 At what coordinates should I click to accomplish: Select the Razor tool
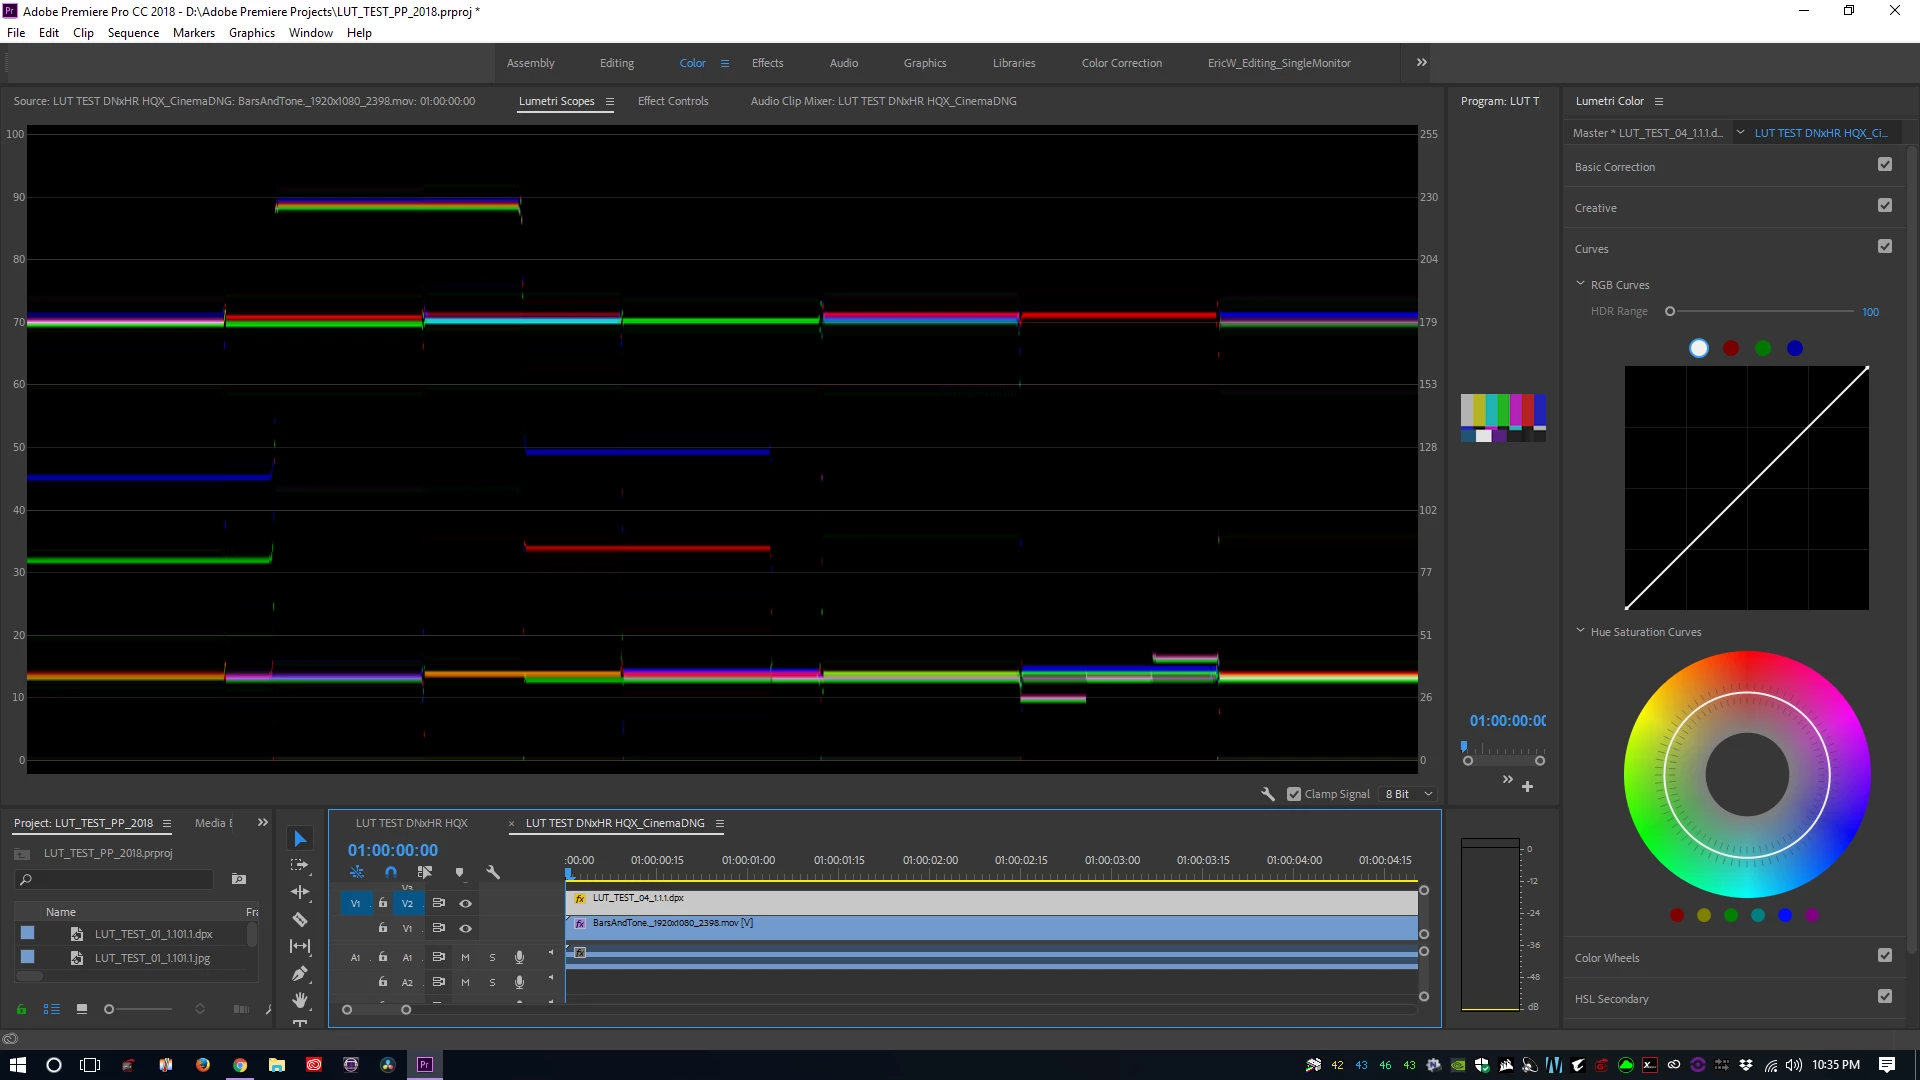[299, 919]
